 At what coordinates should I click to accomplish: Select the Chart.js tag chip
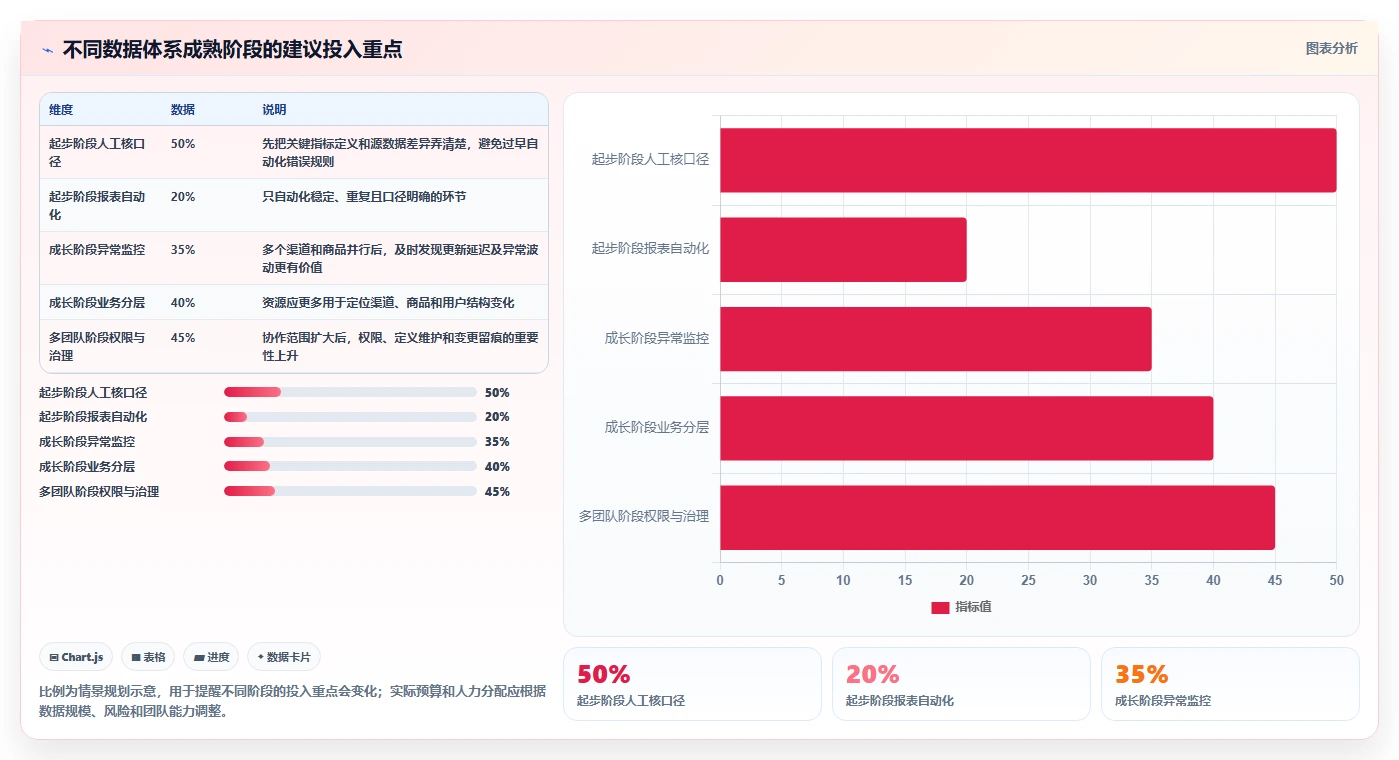coord(77,657)
